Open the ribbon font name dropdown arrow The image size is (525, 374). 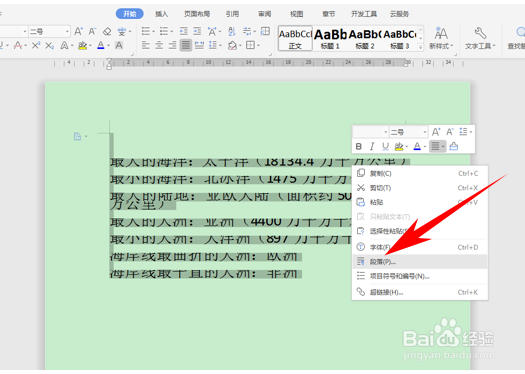25,31
